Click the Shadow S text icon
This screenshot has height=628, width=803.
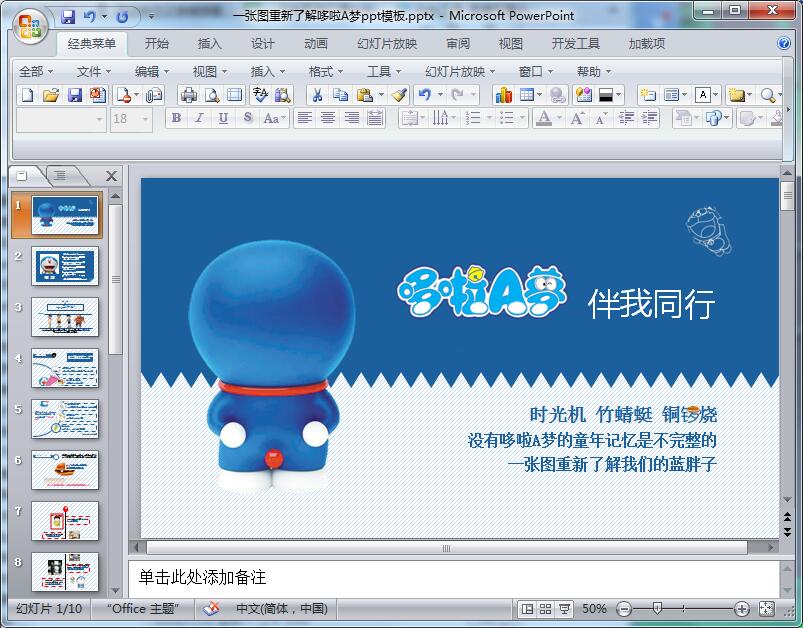[x=248, y=118]
